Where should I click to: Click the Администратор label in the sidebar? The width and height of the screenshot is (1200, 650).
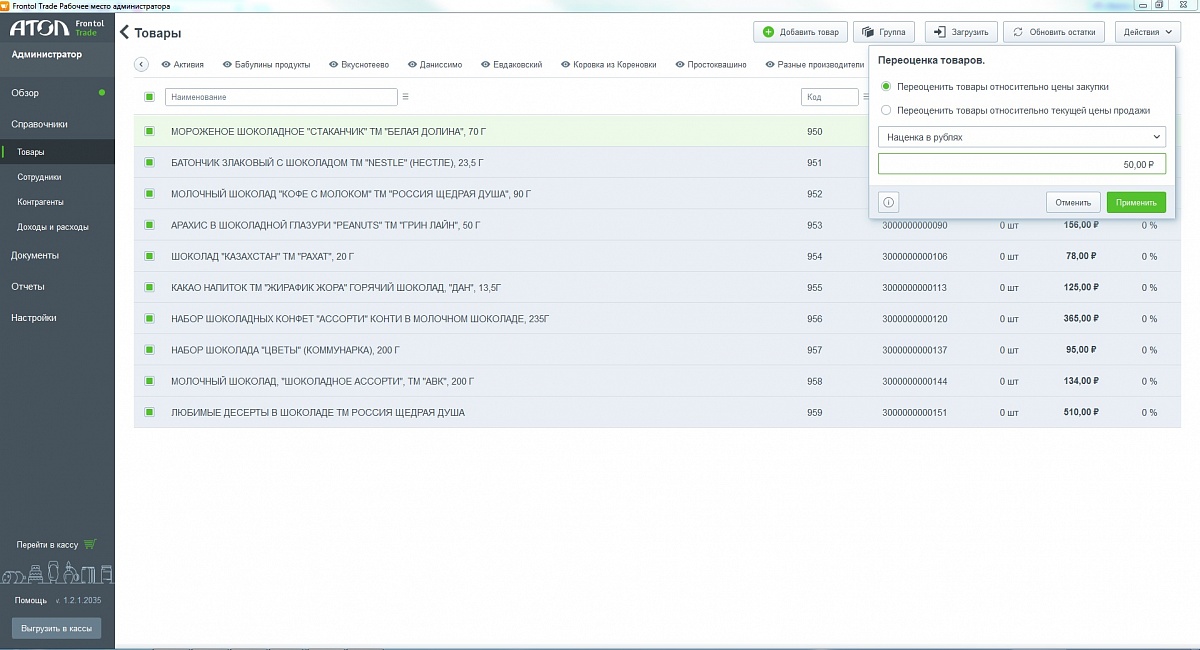tap(47, 54)
